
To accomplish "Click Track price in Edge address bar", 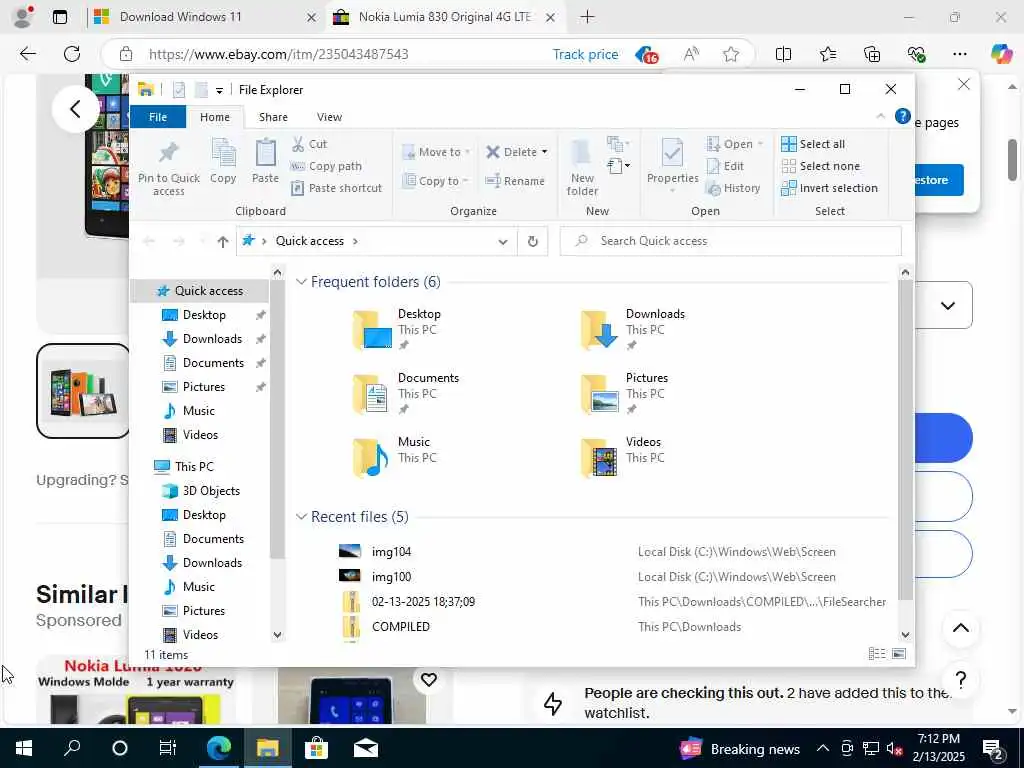I will (585, 54).
